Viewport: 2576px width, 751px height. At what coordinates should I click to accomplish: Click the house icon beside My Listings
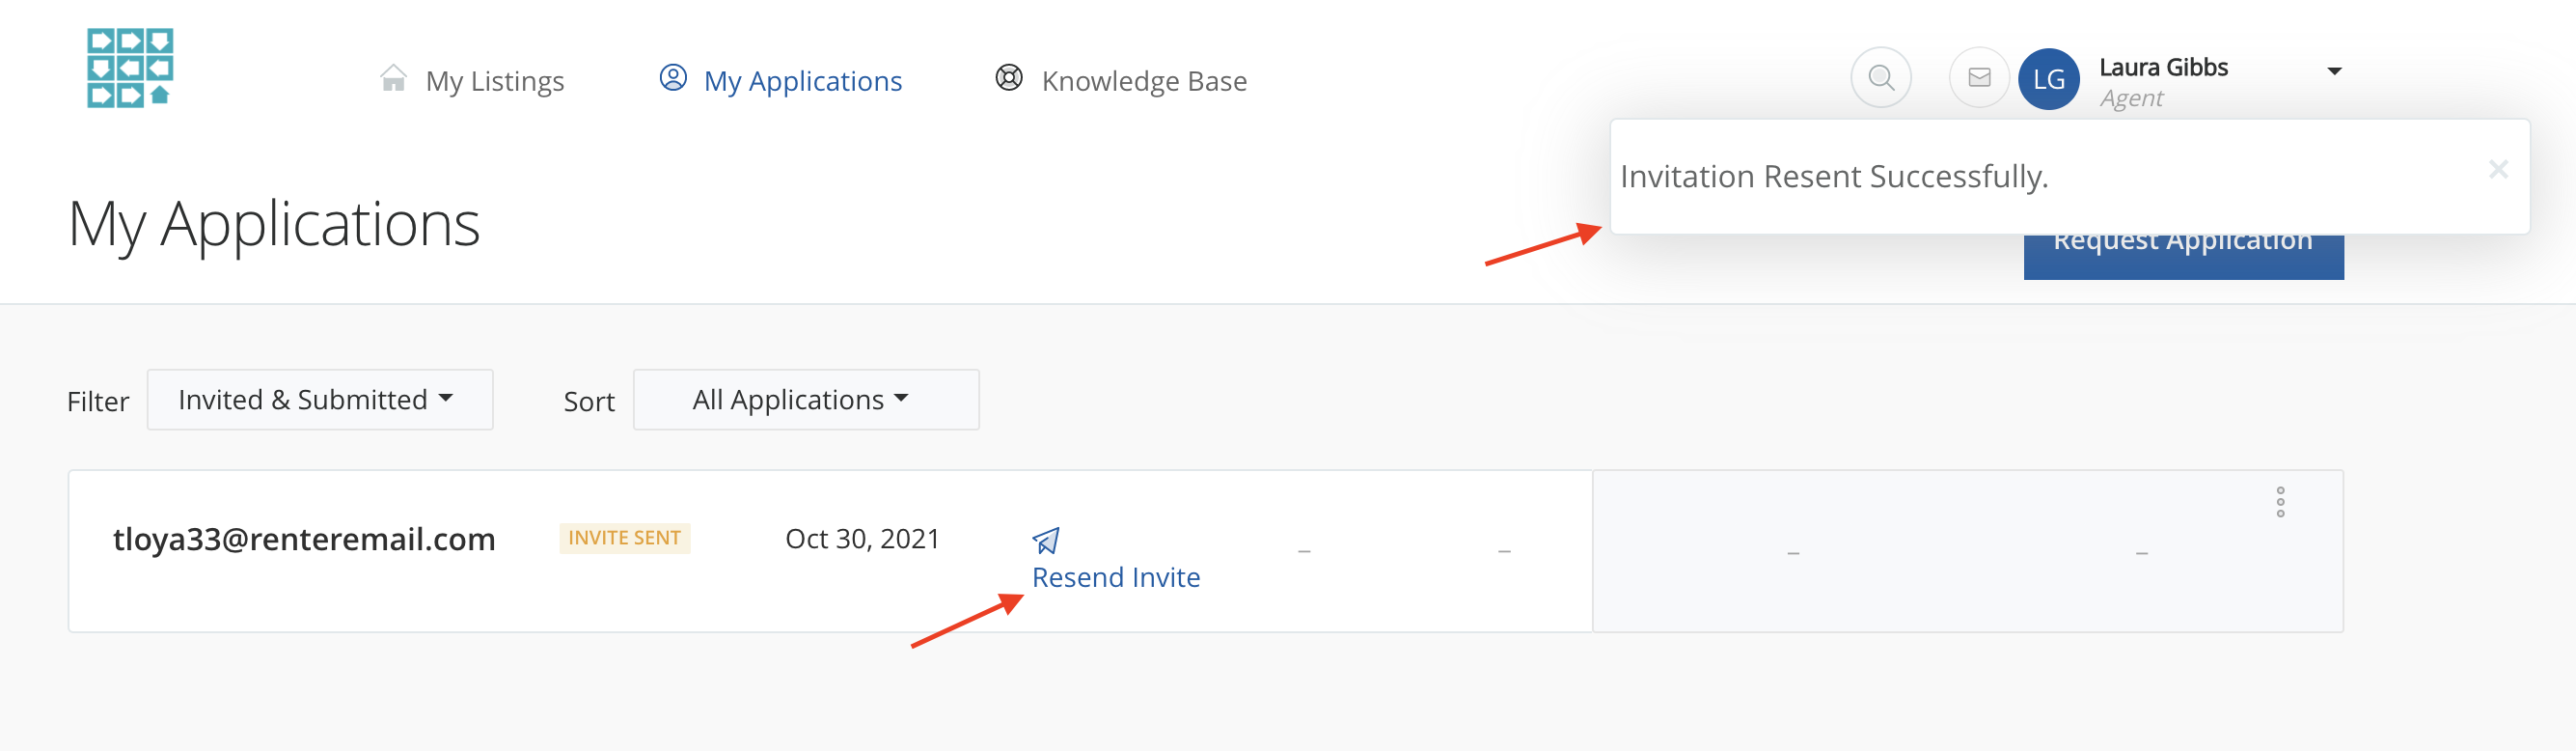(394, 79)
